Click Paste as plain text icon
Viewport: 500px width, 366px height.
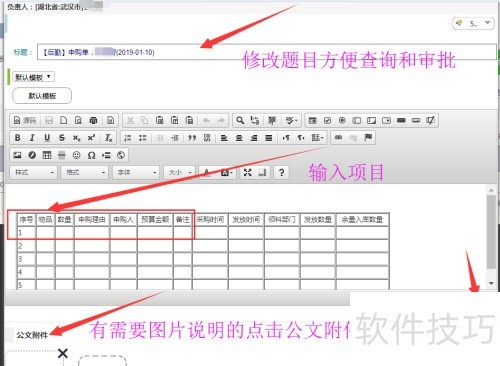[174, 120]
